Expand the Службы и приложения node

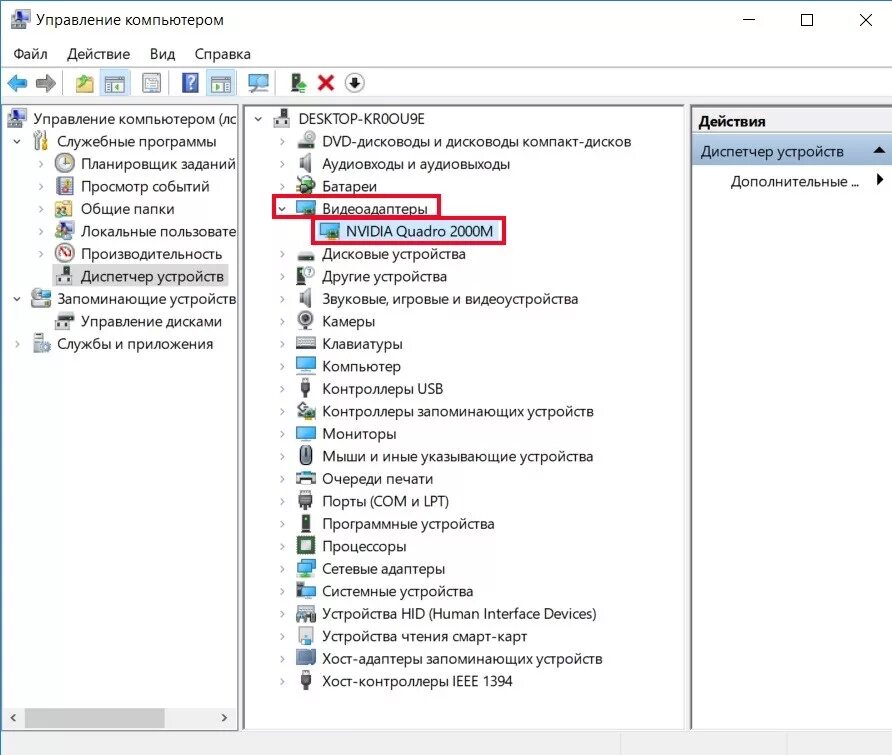(17, 344)
